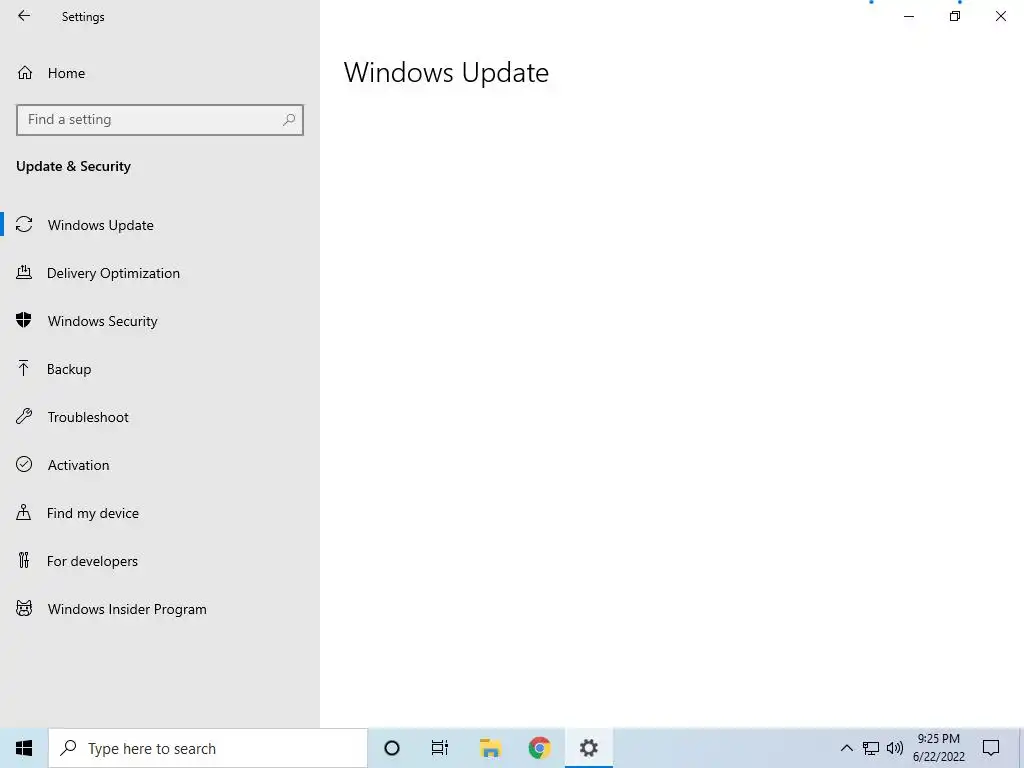
Task: Open Windows Security section
Action: (160, 321)
